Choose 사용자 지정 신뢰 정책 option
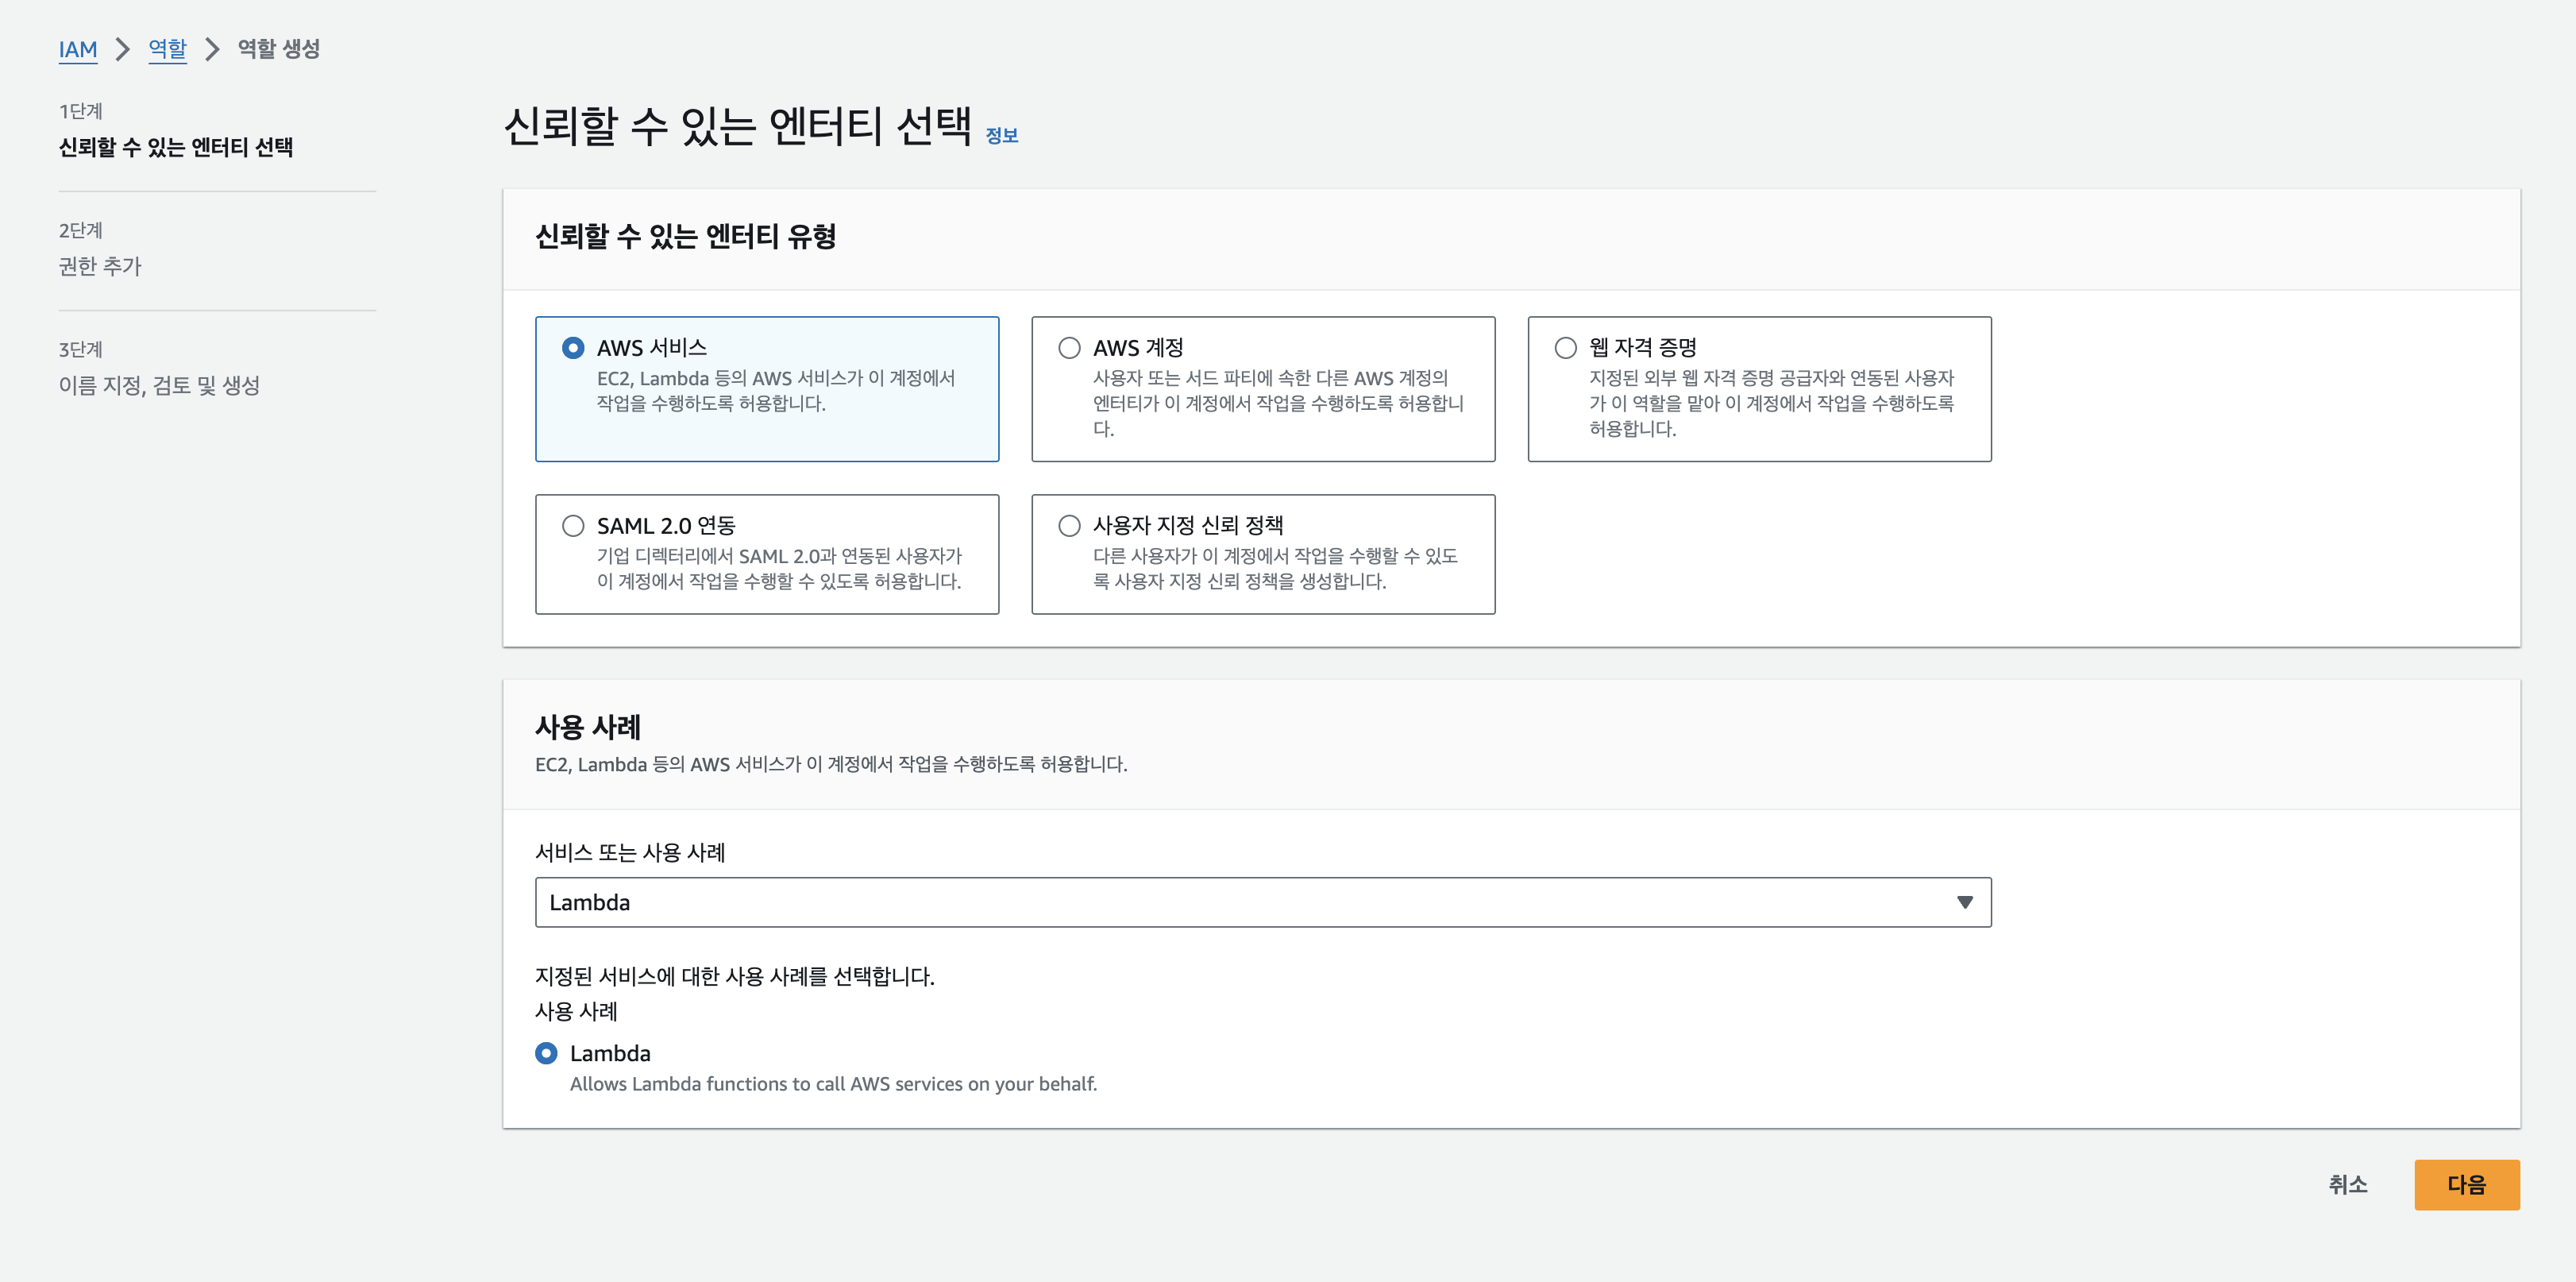The width and height of the screenshot is (2576, 1282). (1069, 526)
